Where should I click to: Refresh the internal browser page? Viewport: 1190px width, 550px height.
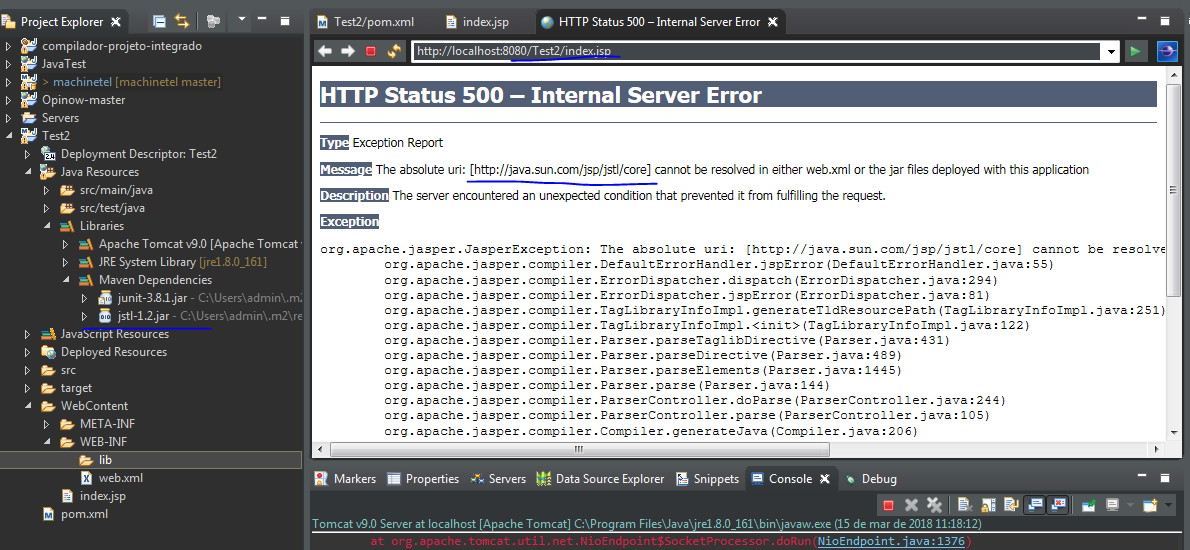tap(393, 52)
